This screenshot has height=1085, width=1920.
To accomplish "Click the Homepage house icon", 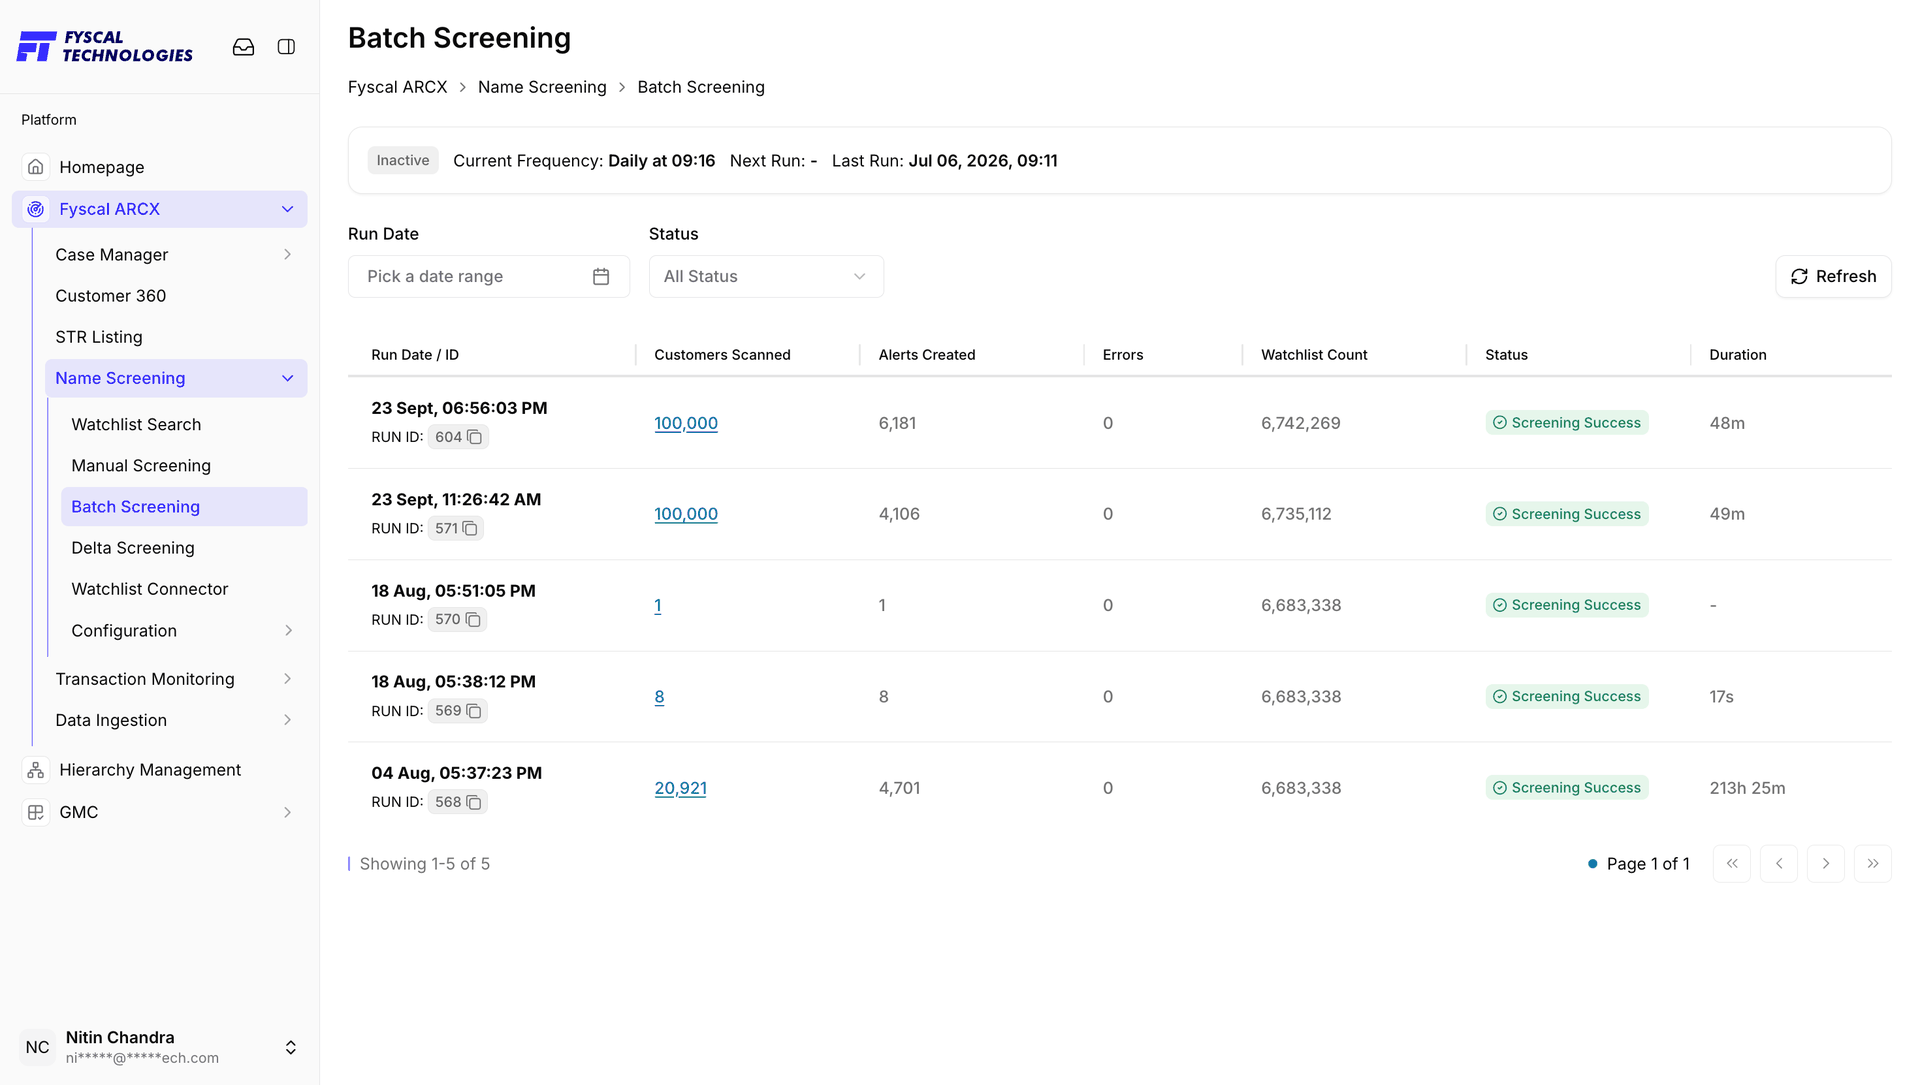I will coord(36,167).
